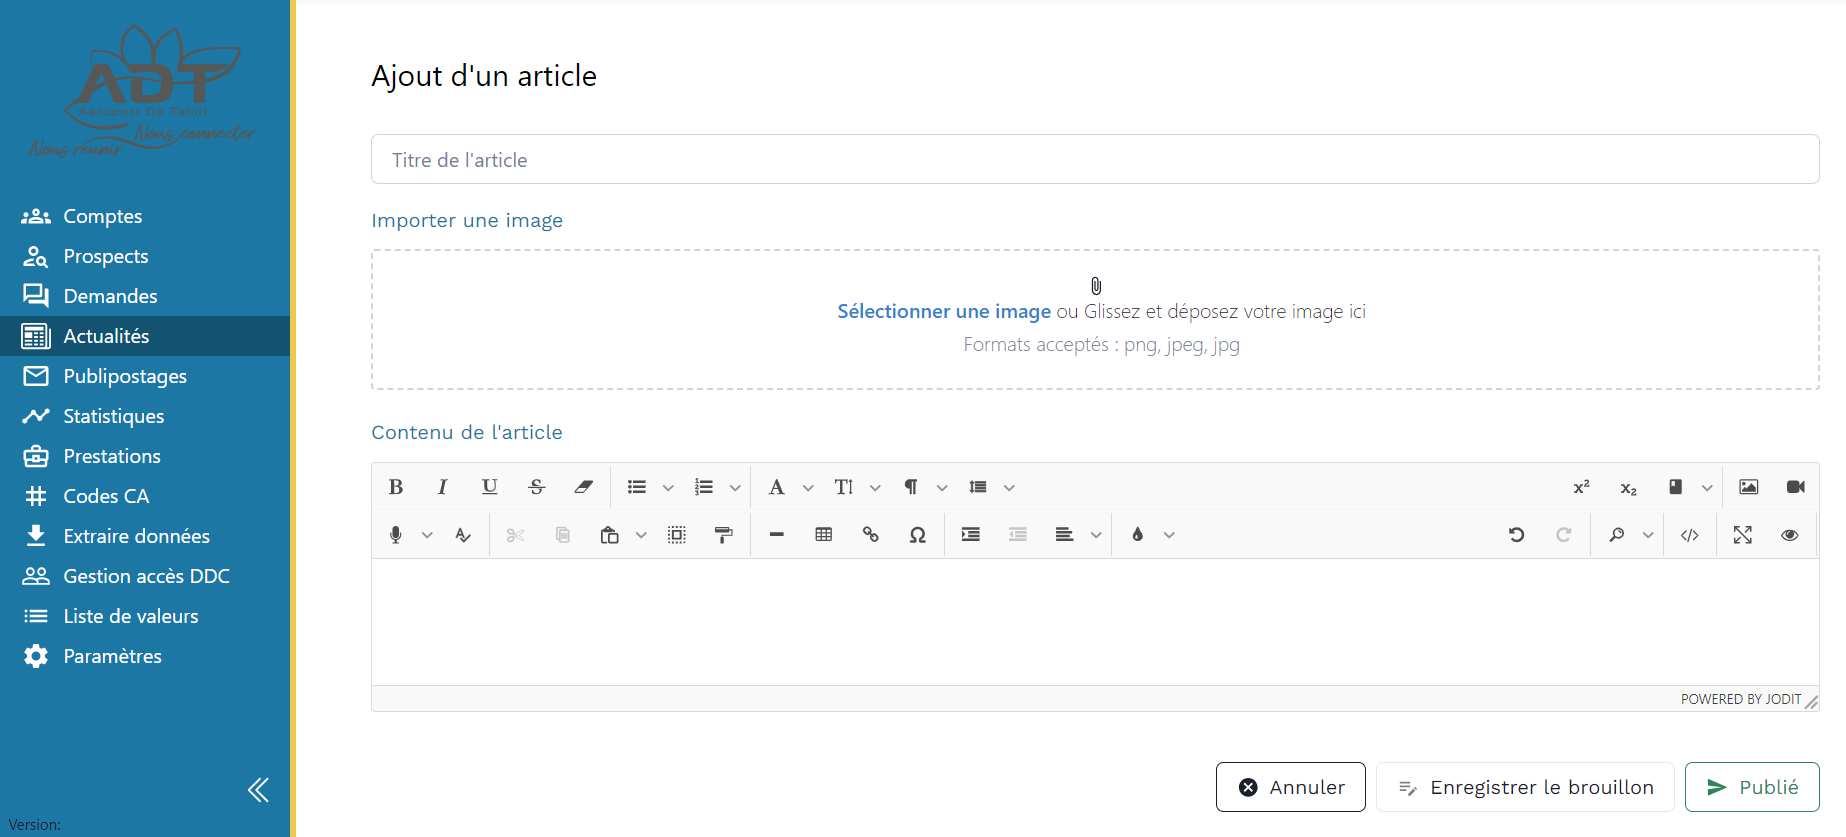Open fill color dropdown arrow
Screen dimensions: 1846x837
tap(1169, 535)
